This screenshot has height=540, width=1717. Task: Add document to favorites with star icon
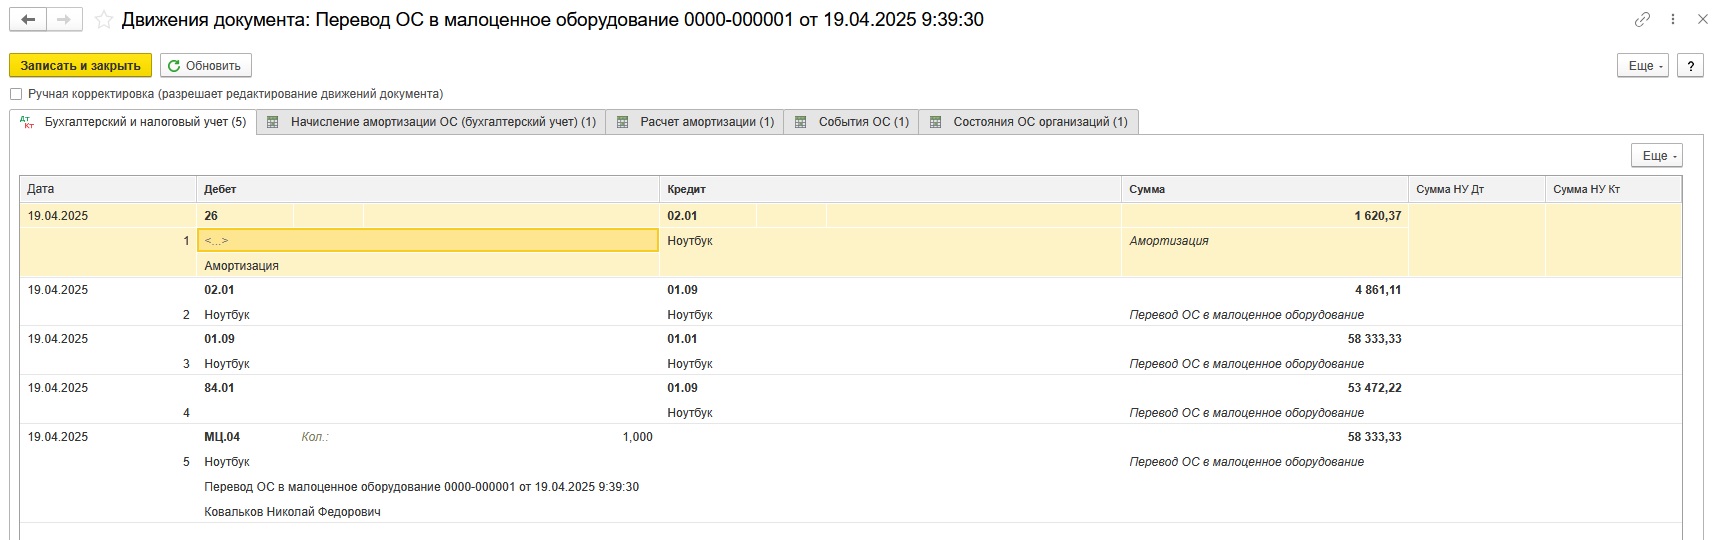[103, 20]
